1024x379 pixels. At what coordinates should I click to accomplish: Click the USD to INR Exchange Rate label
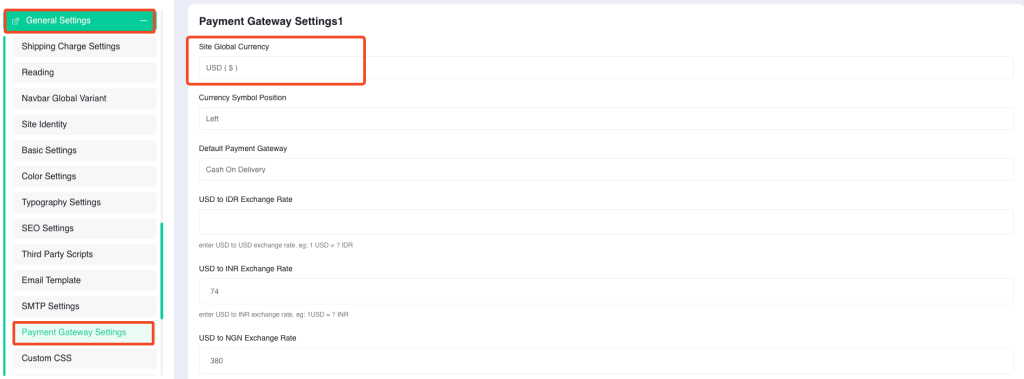[246, 269]
